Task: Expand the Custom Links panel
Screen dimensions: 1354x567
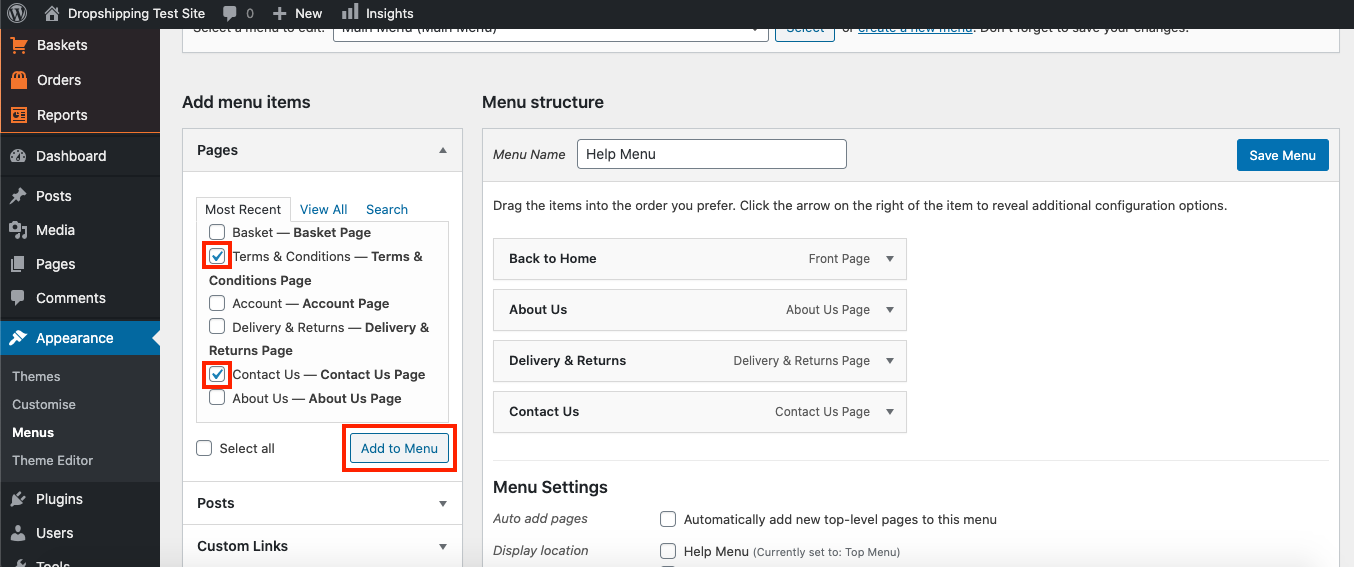Action: pos(322,546)
